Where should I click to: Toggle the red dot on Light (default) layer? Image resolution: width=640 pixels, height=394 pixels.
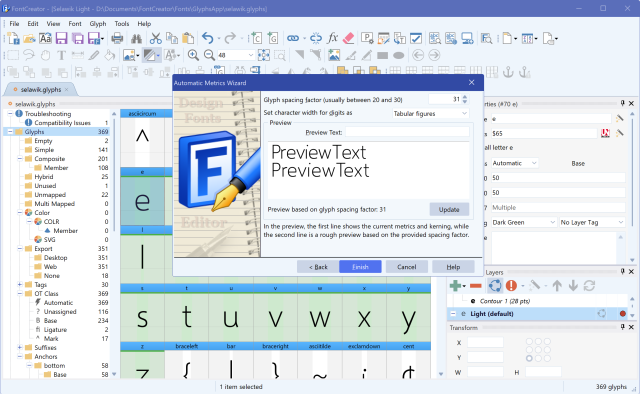coord(622,314)
